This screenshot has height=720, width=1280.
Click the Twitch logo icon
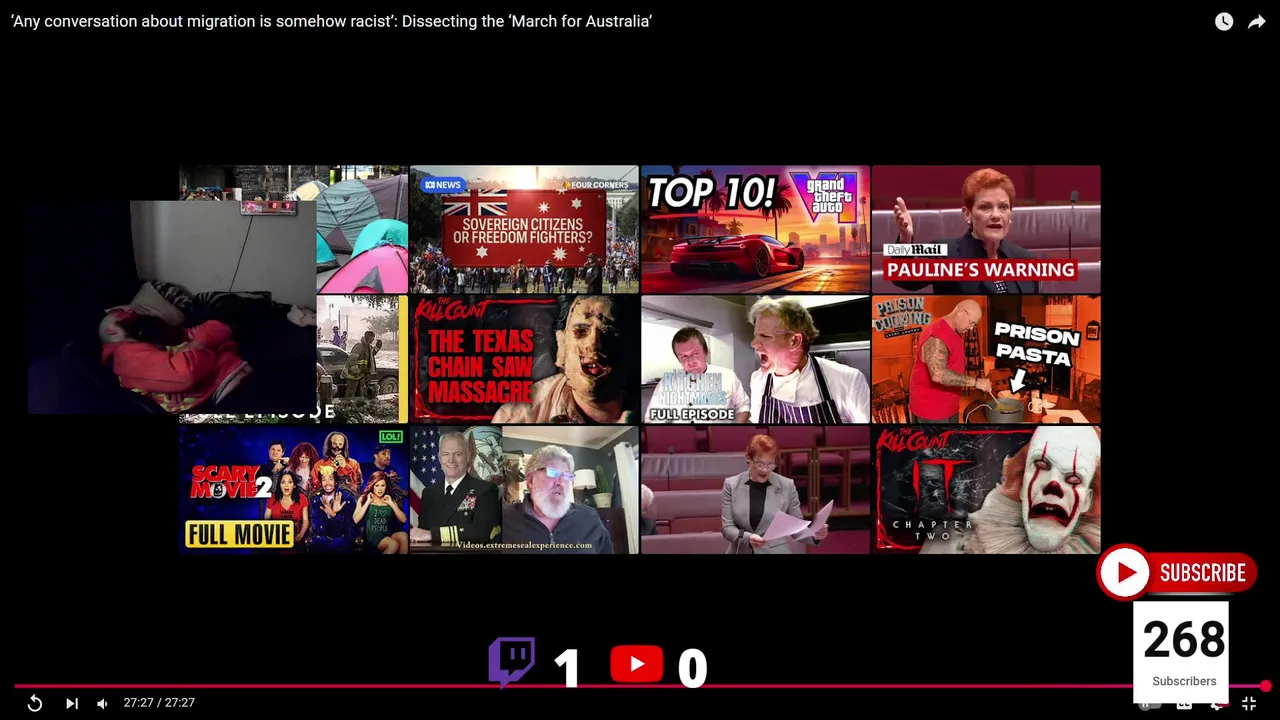pyautogui.click(x=511, y=662)
